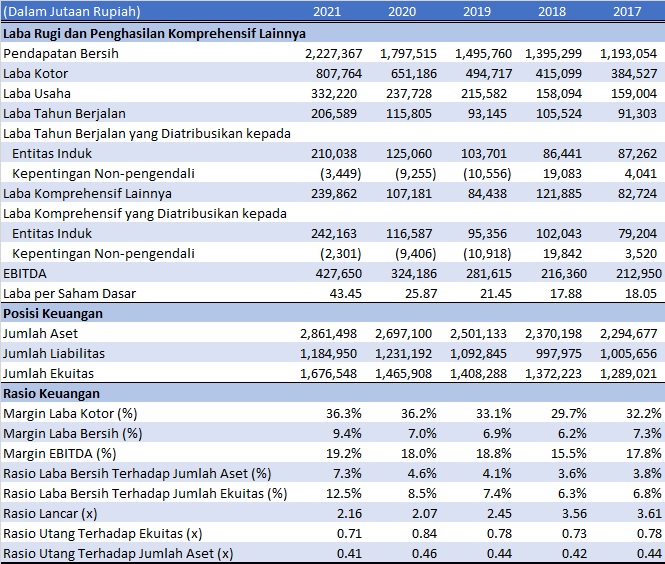Viewport: 665px width, 564px height.
Task: Select the 'Laba Kotor' row label
Action: 35,73
